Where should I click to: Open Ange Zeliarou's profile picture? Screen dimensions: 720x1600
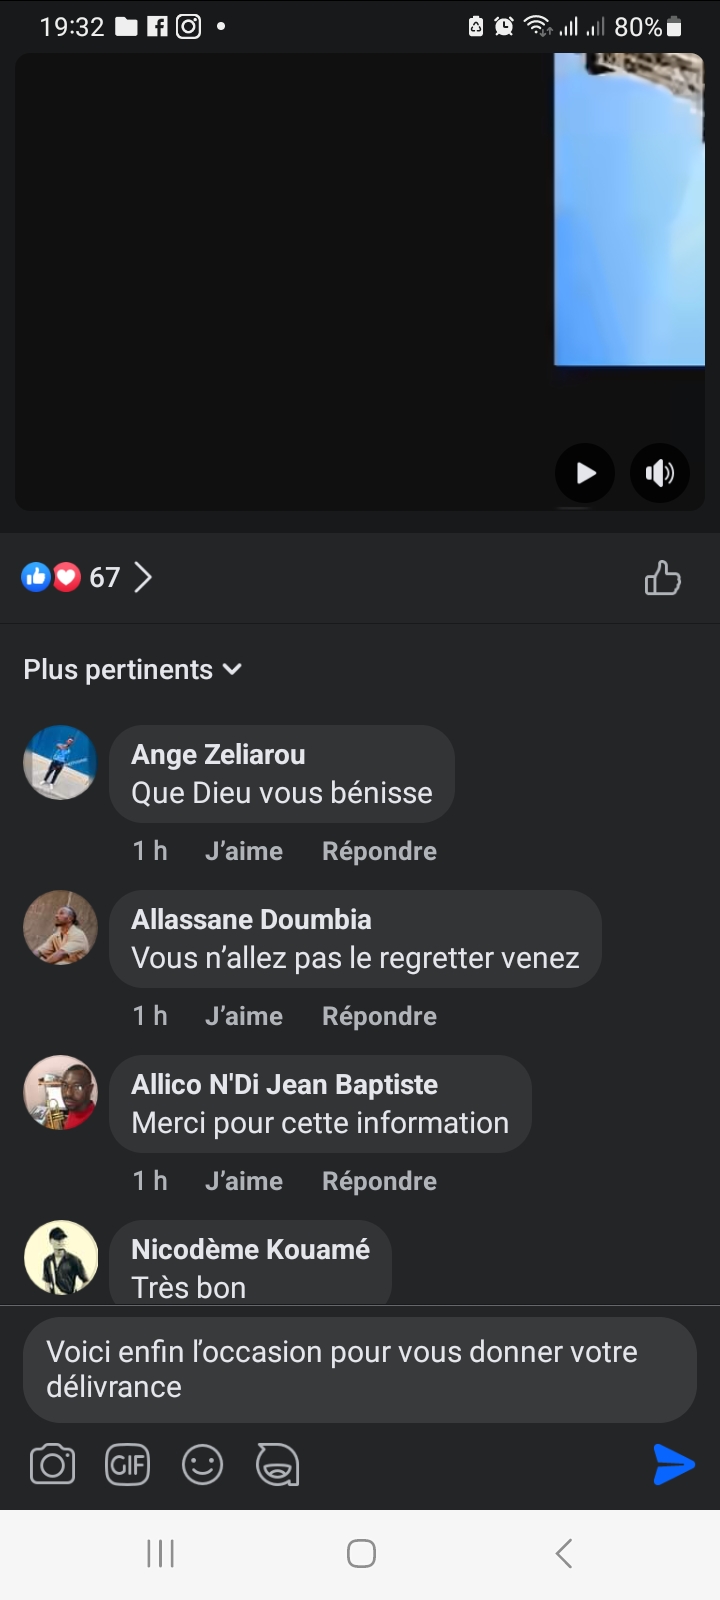tap(60, 762)
